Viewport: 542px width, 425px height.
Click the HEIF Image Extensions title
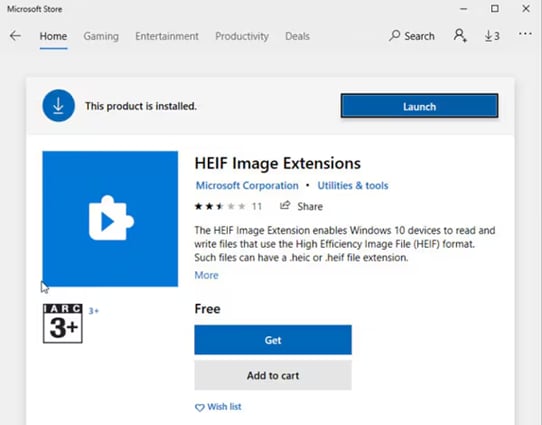[278, 163]
